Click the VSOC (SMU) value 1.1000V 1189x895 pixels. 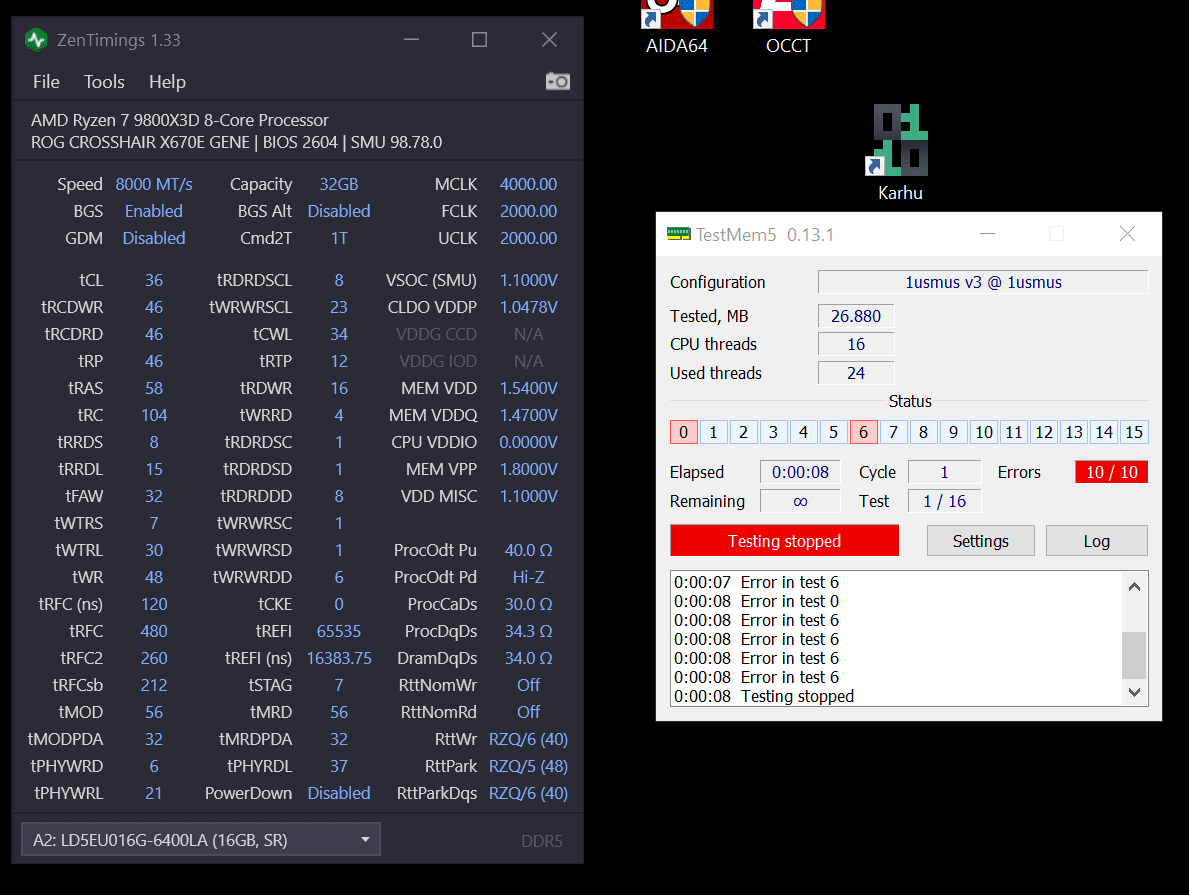click(x=529, y=281)
